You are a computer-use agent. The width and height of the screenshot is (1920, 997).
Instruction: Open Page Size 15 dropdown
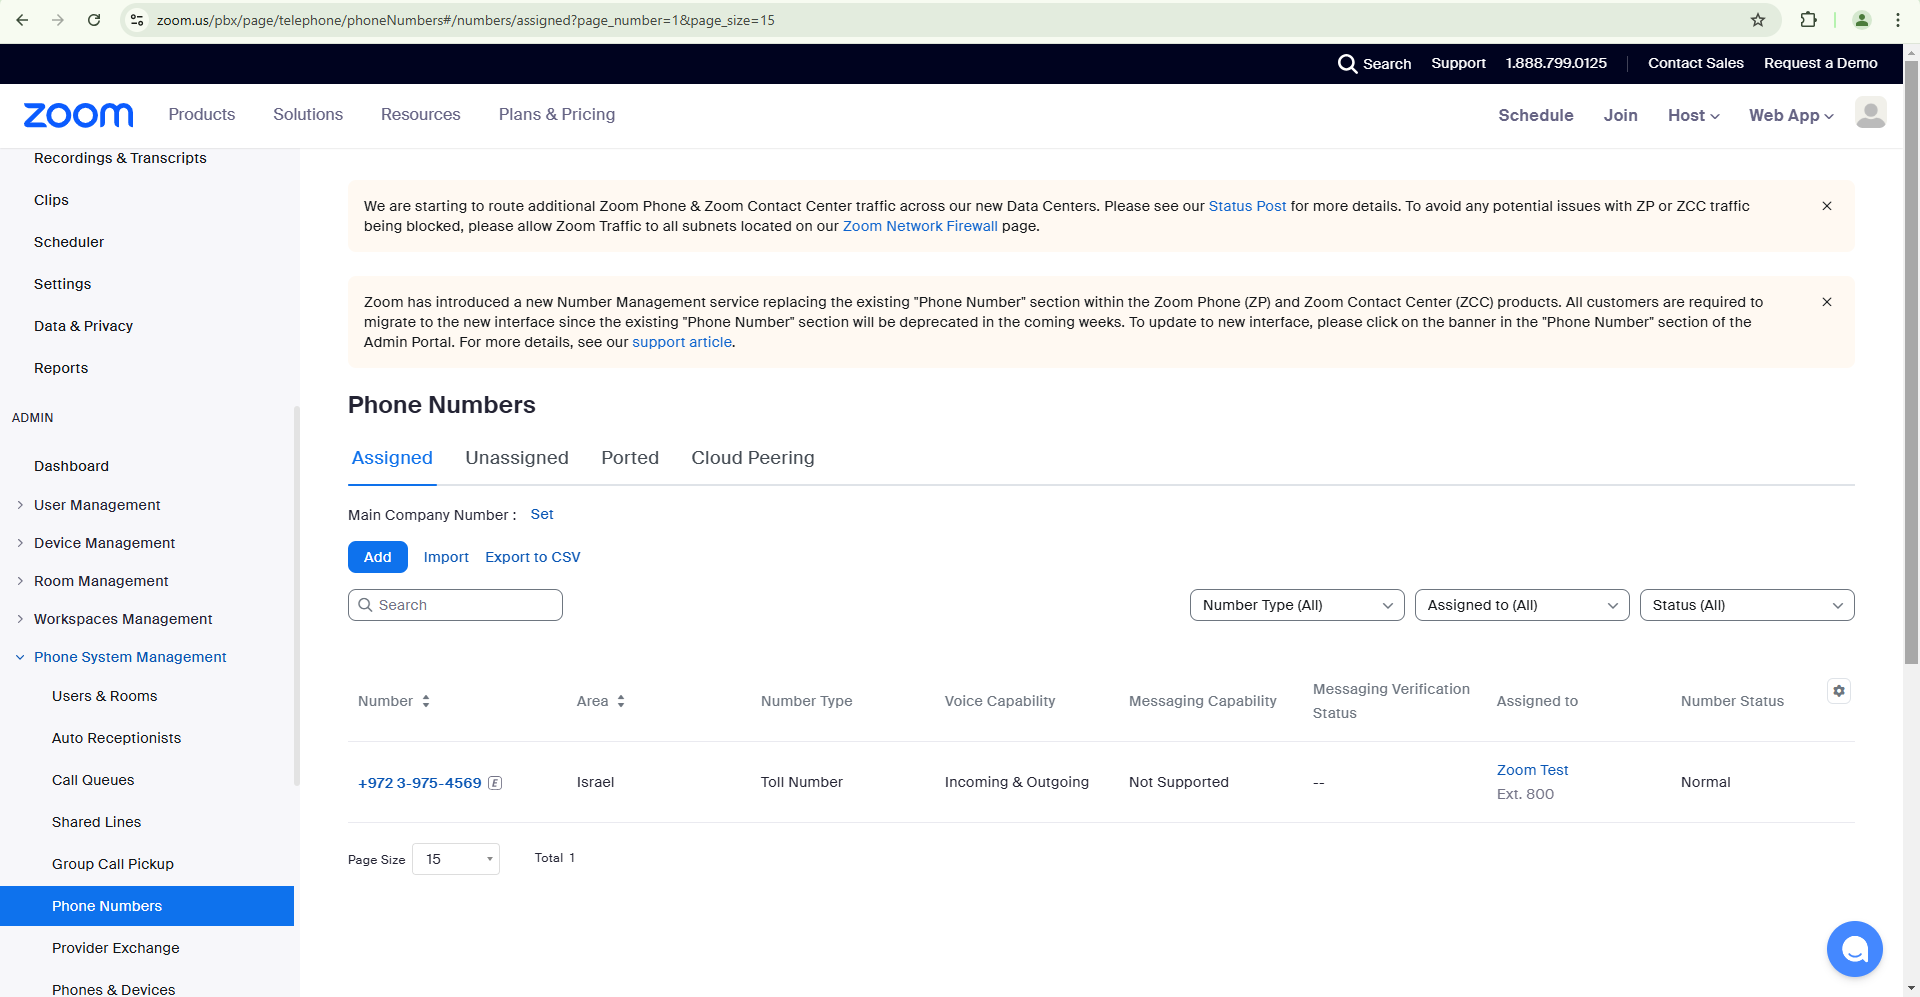pyautogui.click(x=456, y=859)
